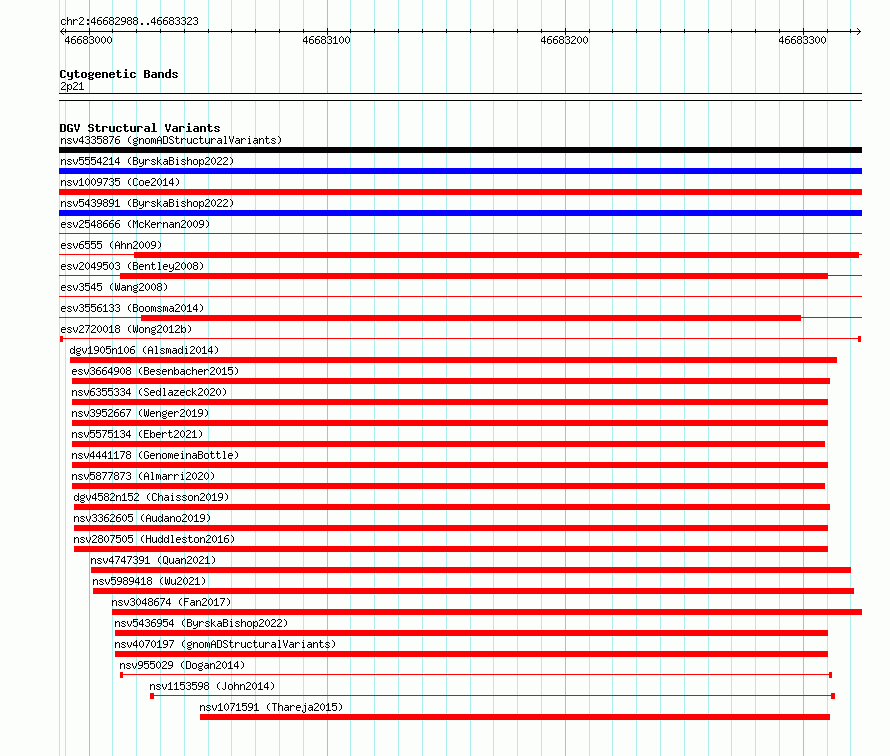Open esv2049503 (Bentley2008) label
The height and width of the screenshot is (756, 890).
pos(132,266)
